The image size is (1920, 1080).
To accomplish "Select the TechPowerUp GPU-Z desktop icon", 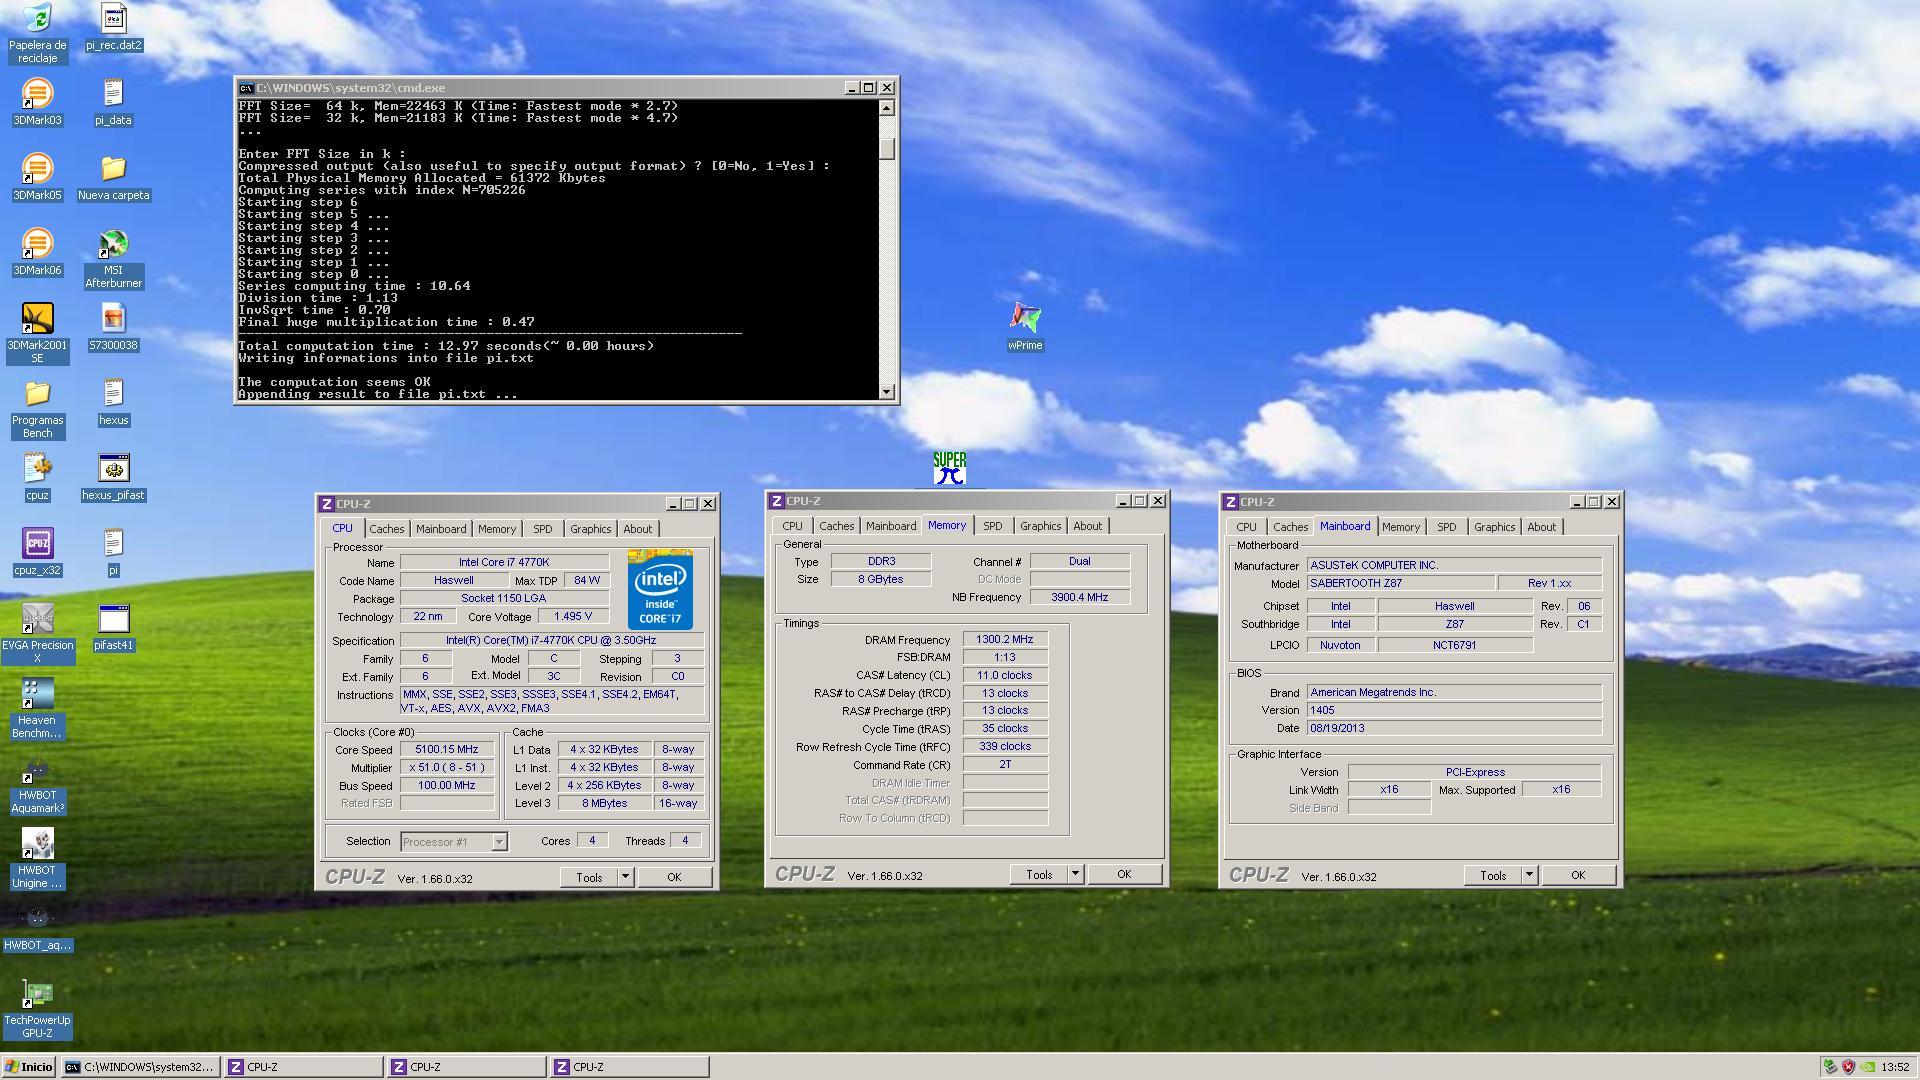I will pyautogui.click(x=37, y=1008).
